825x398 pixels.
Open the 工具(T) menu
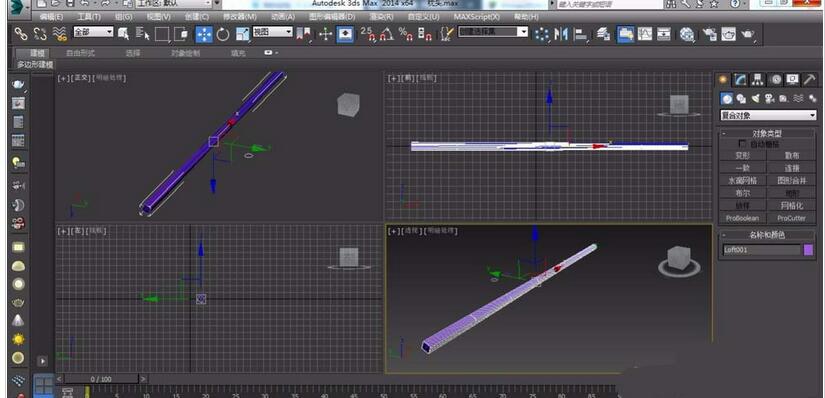pyautogui.click(x=89, y=17)
